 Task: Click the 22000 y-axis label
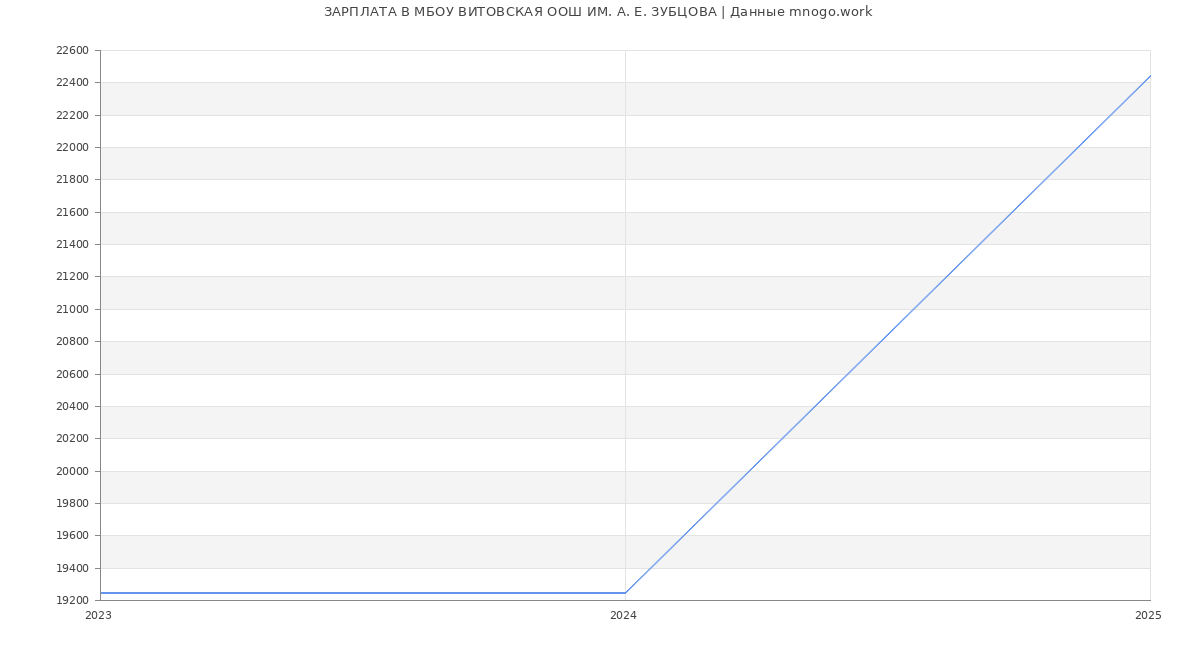[72, 147]
